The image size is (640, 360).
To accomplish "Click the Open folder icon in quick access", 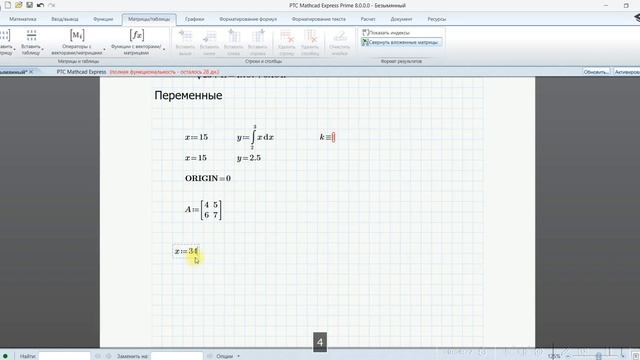I will (19, 5).
